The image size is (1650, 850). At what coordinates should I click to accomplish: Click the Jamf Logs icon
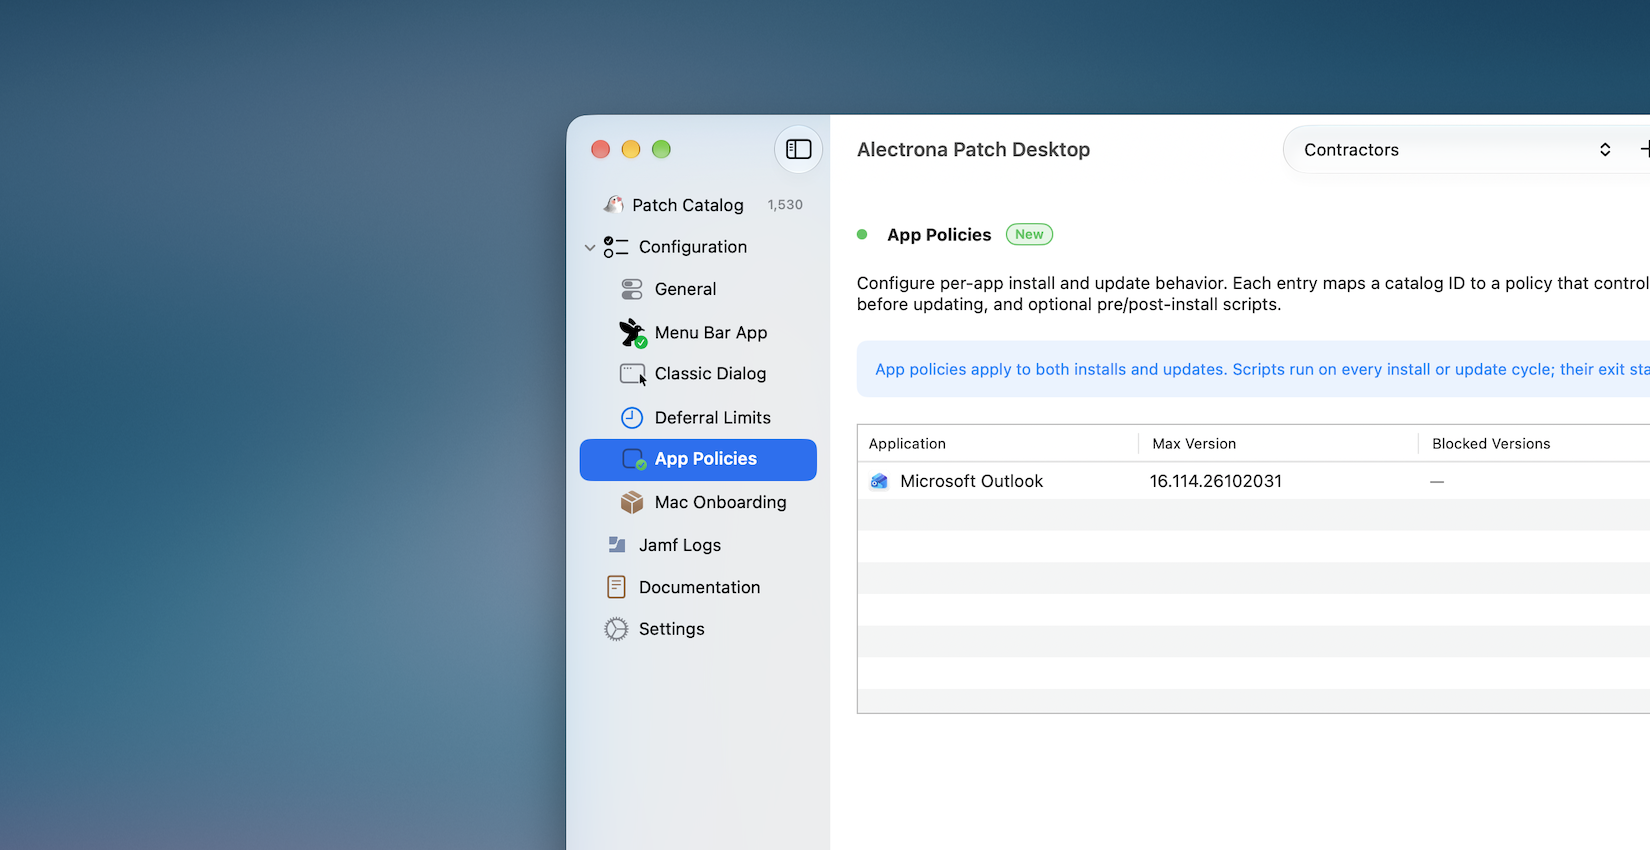point(617,545)
